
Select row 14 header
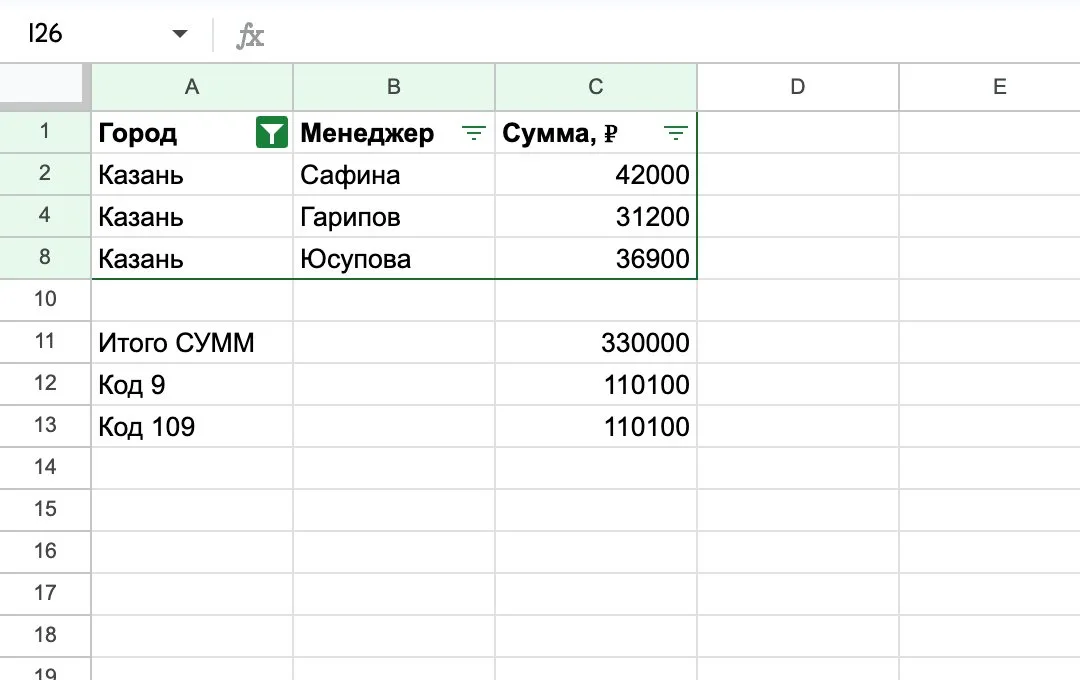coord(45,468)
